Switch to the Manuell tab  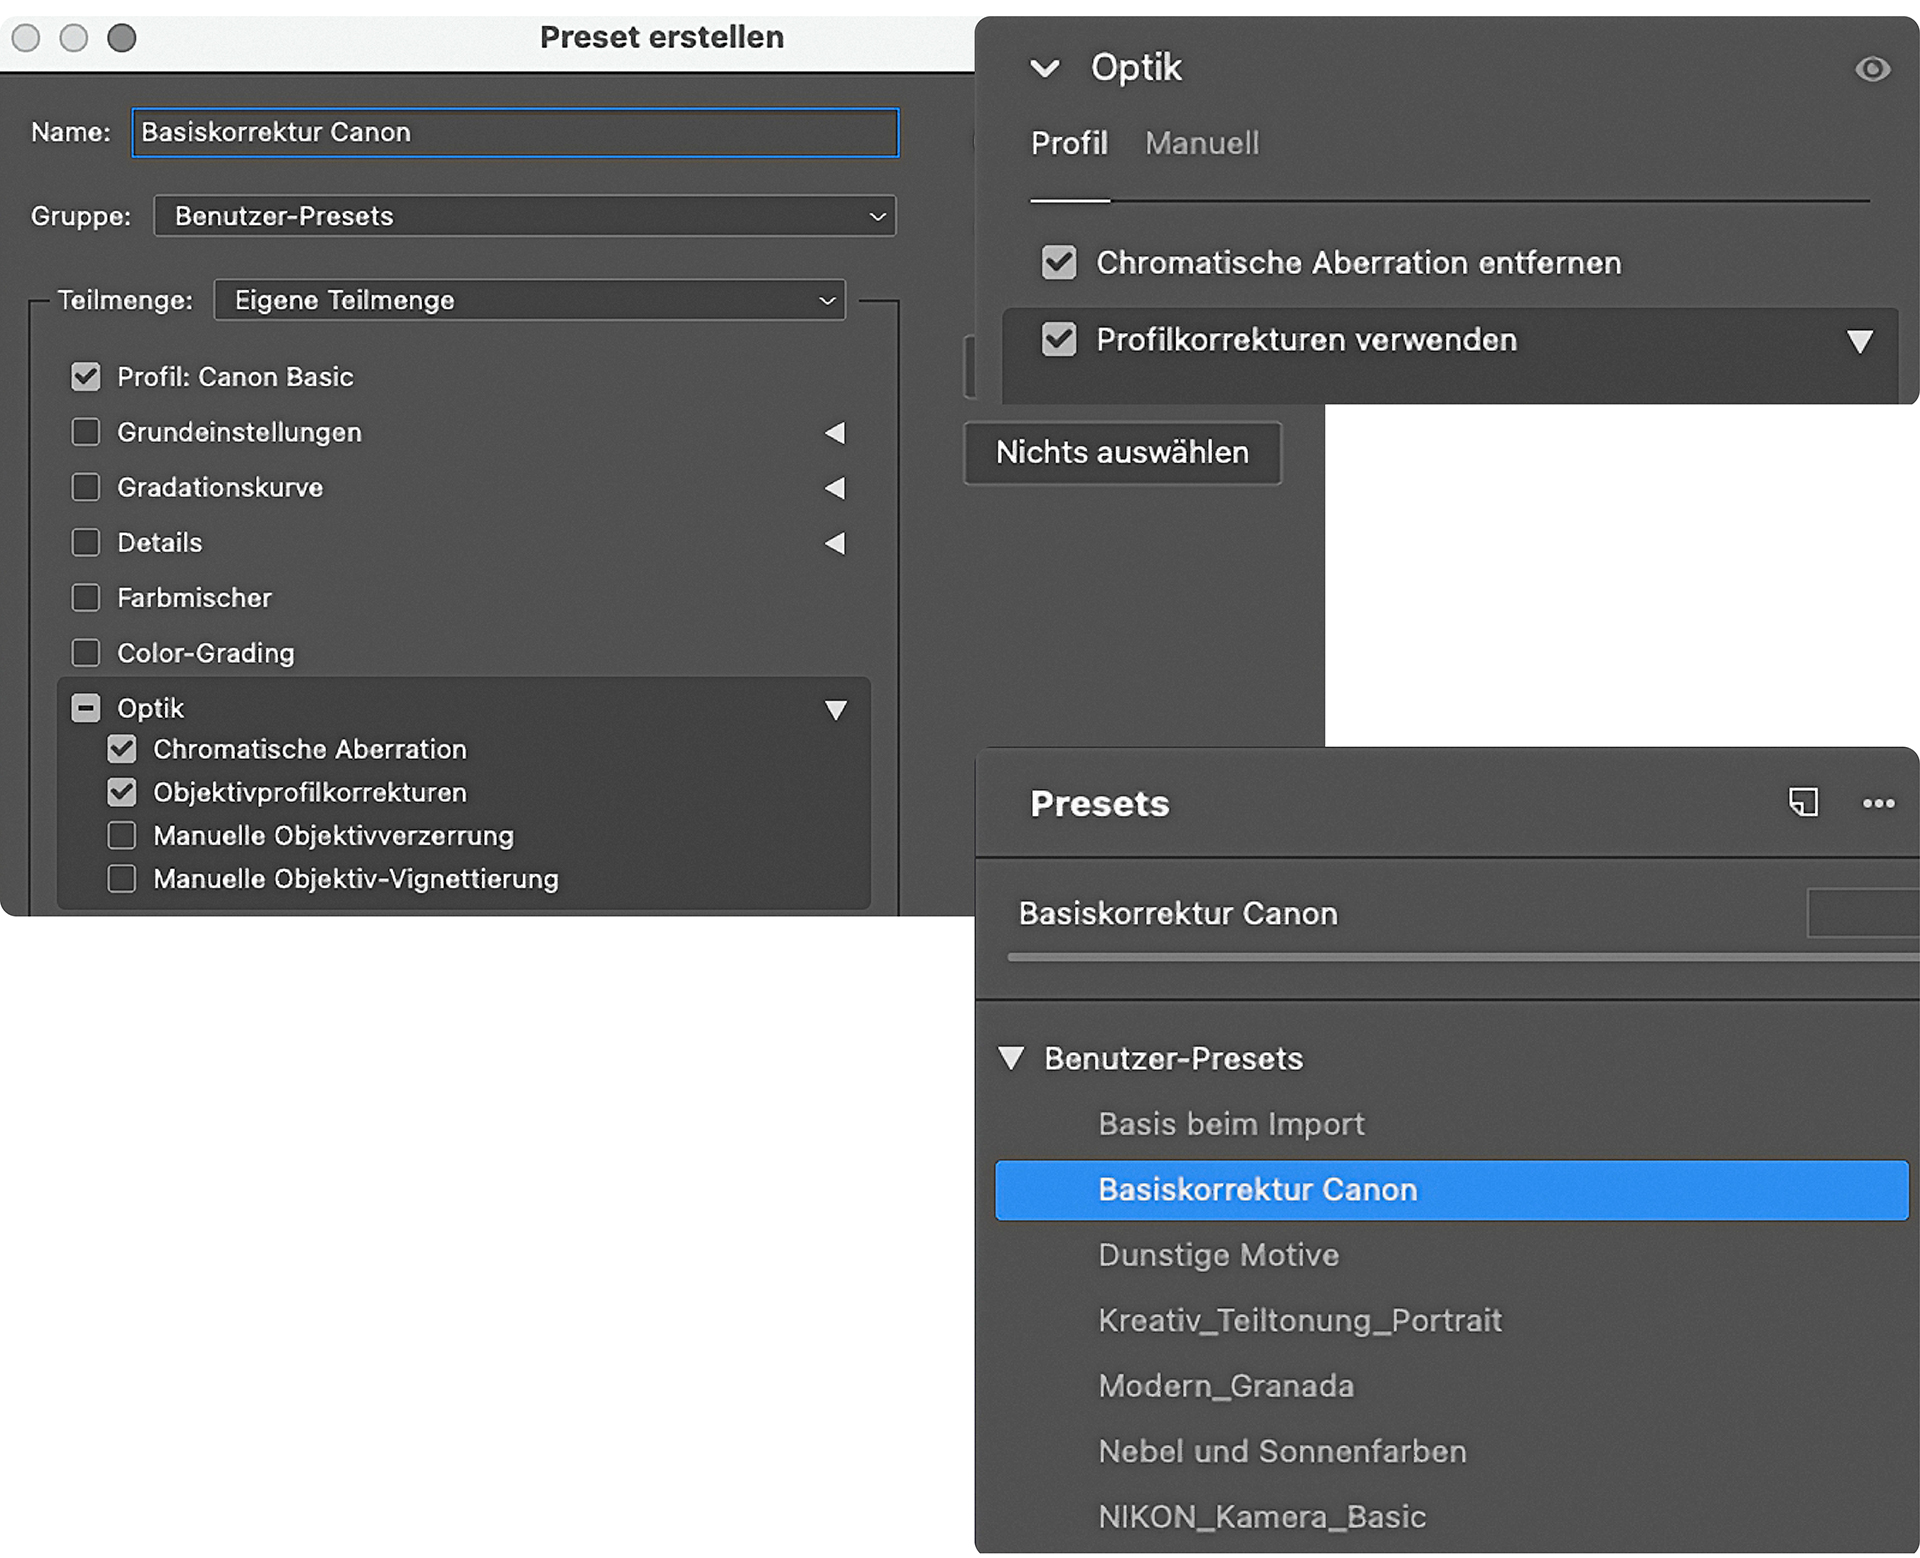(x=1201, y=143)
